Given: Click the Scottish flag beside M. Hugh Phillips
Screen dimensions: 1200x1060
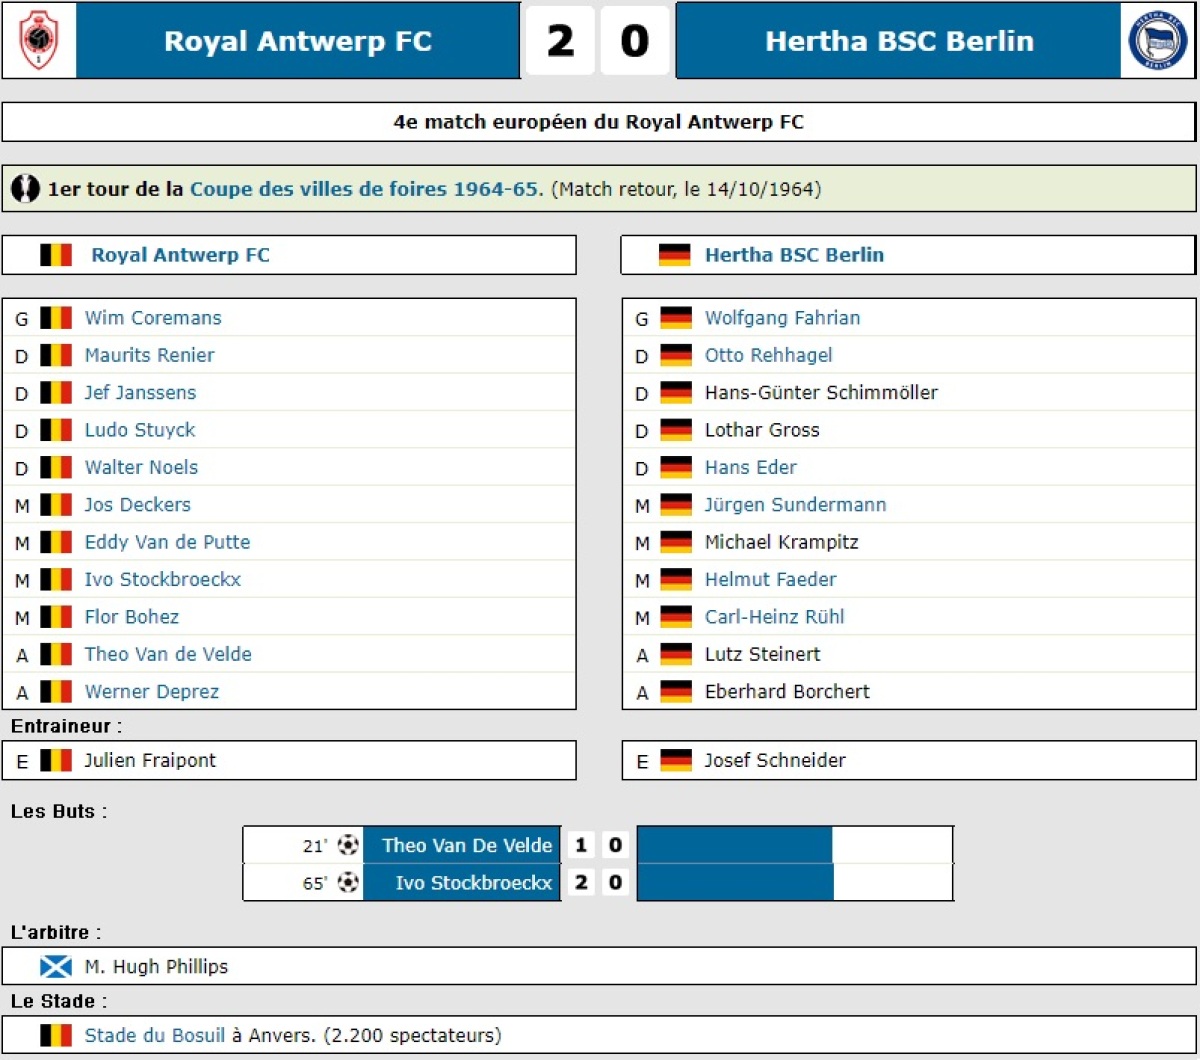Looking at the screenshot, I should (56, 967).
